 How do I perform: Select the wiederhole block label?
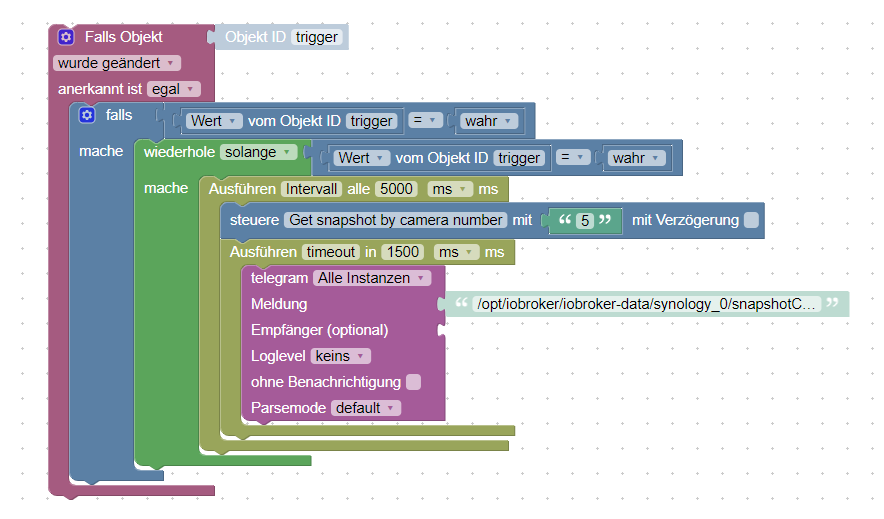click(179, 152)
